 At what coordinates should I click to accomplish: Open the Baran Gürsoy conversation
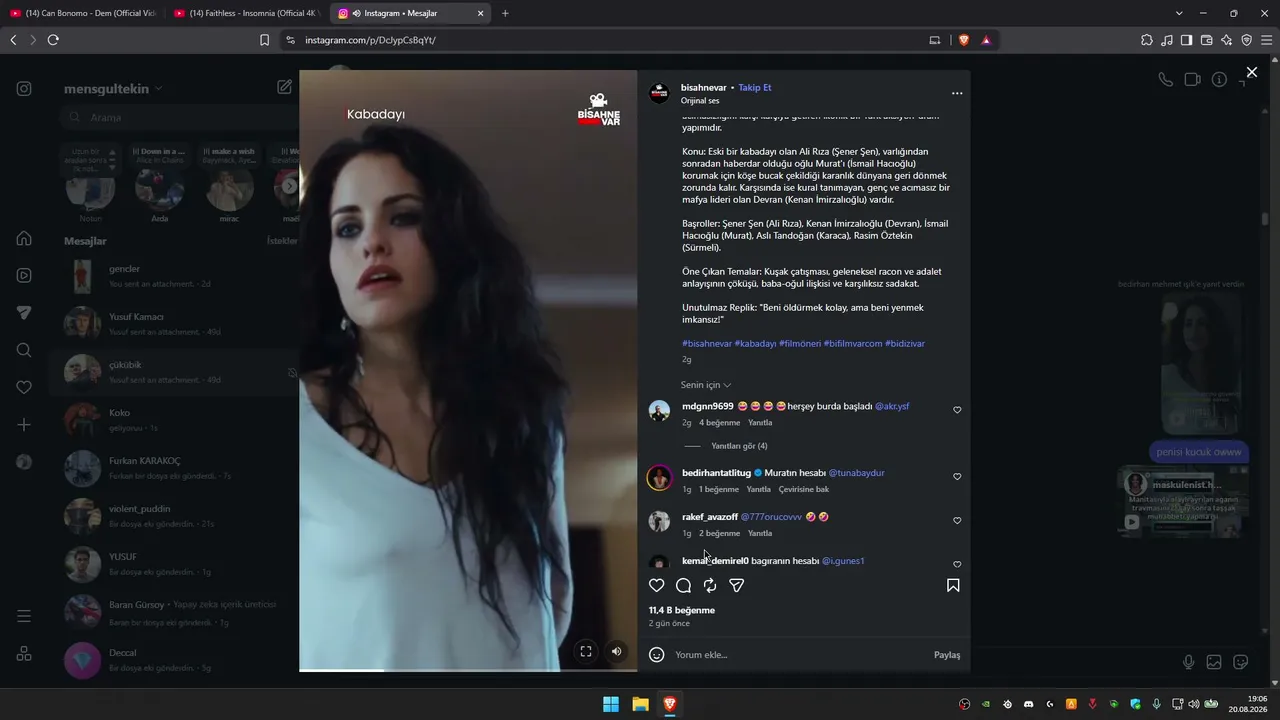coord(175,612)
